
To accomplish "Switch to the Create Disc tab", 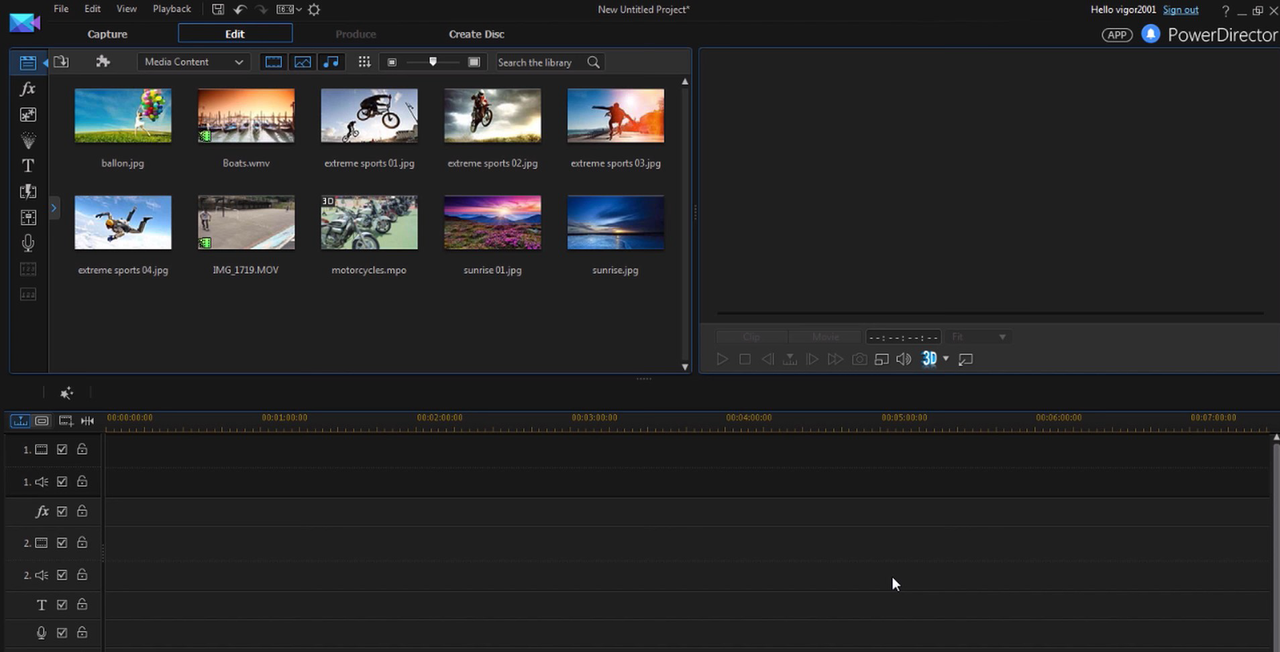I will (x=476, y=34).
